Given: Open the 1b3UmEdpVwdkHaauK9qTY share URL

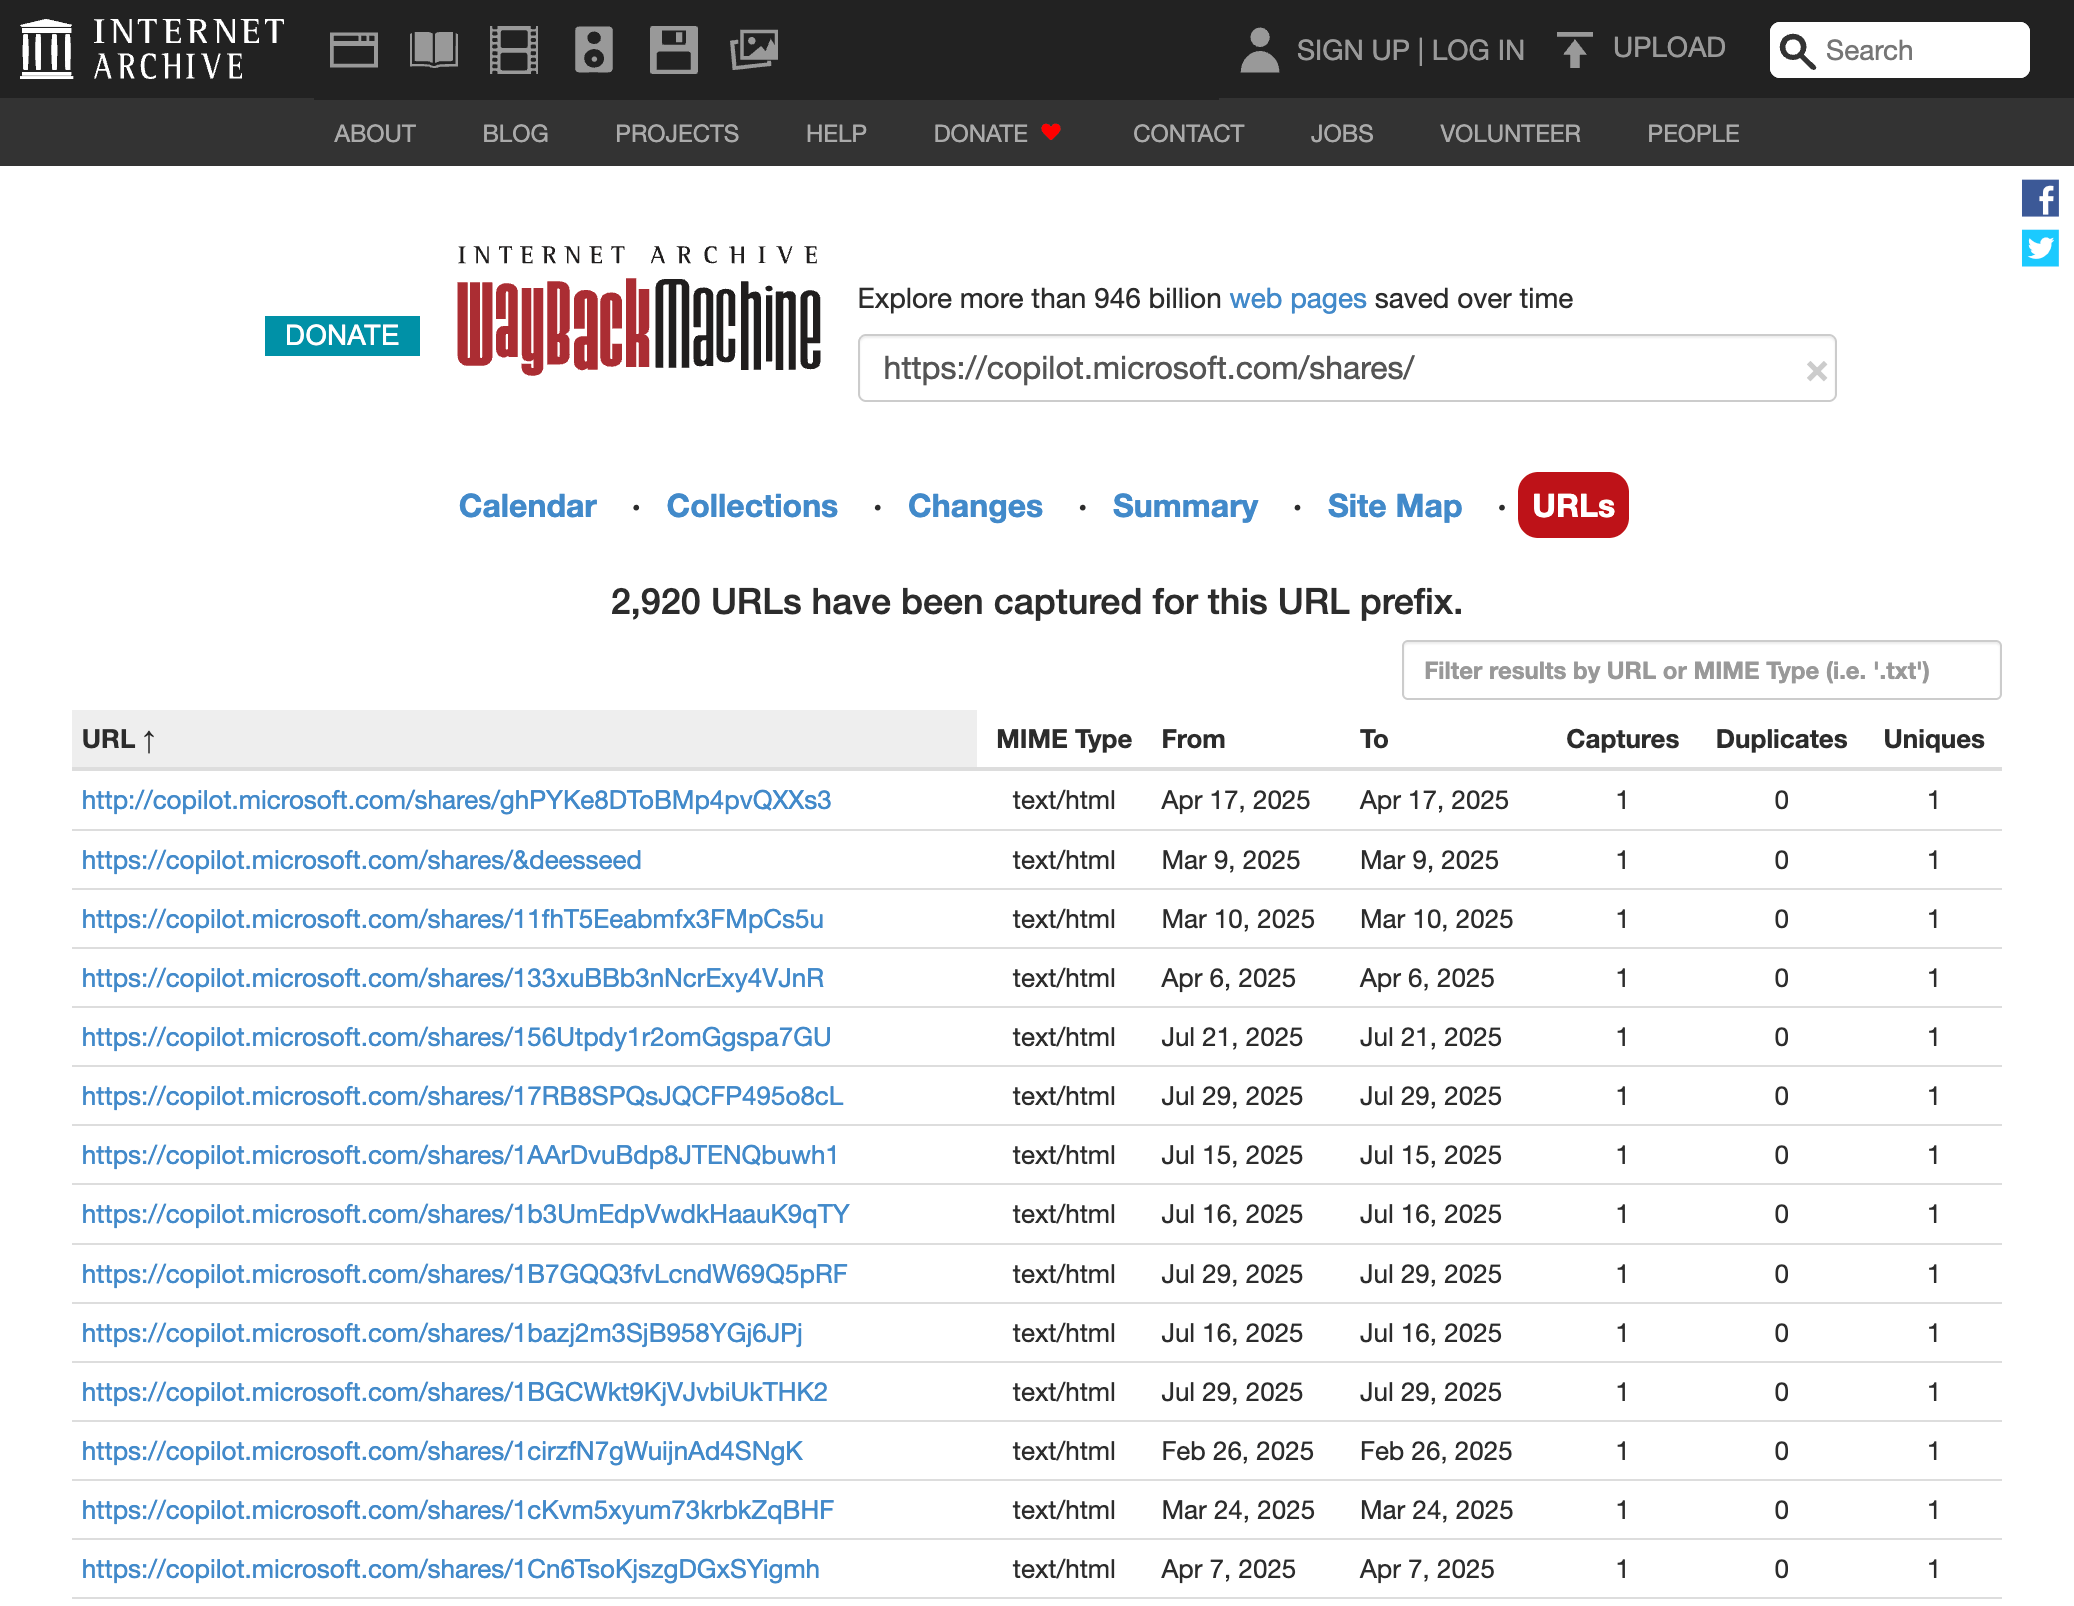Looking at the screenshot, I should coord(465,1214).
